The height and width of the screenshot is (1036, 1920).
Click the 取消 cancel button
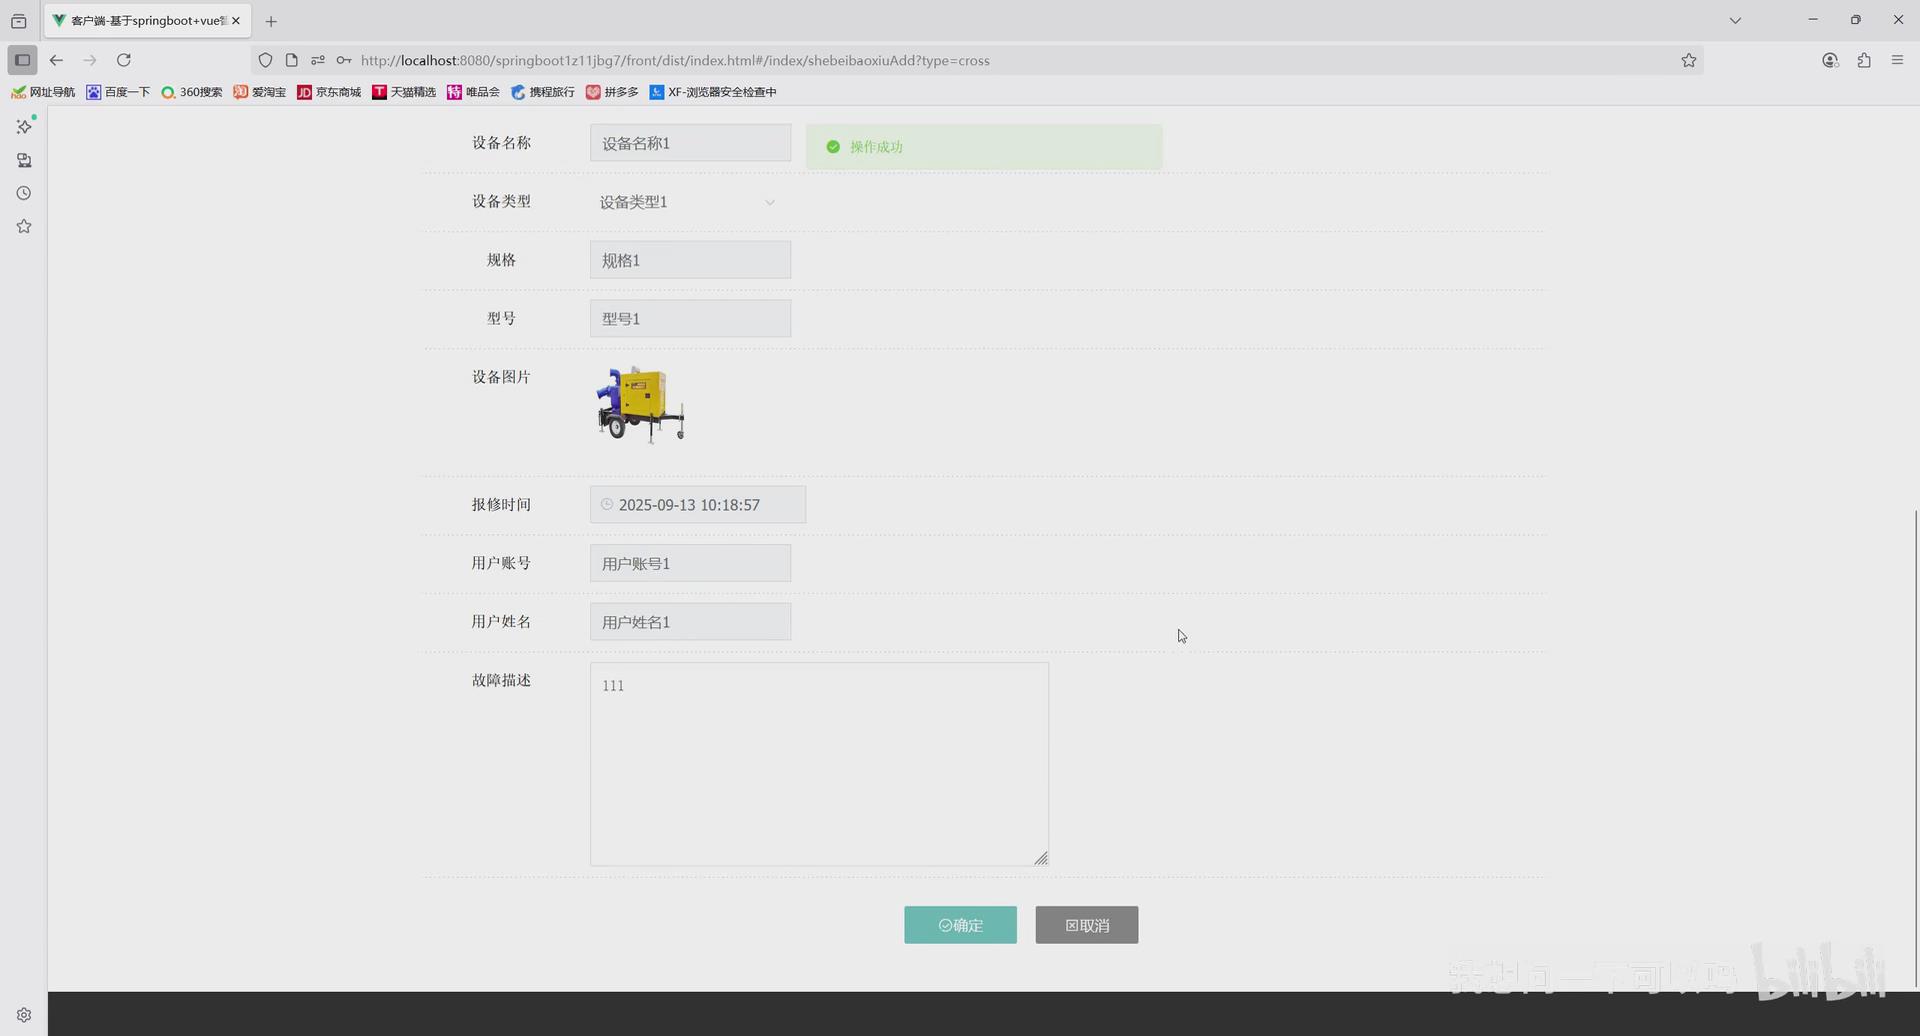point(1086,925)
